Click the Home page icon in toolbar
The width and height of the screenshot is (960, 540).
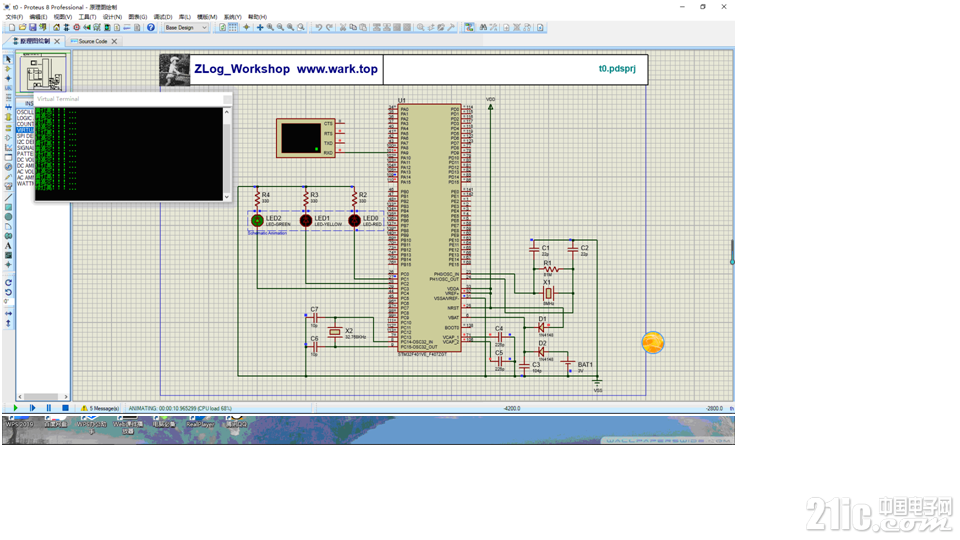(x=56, y=28)
